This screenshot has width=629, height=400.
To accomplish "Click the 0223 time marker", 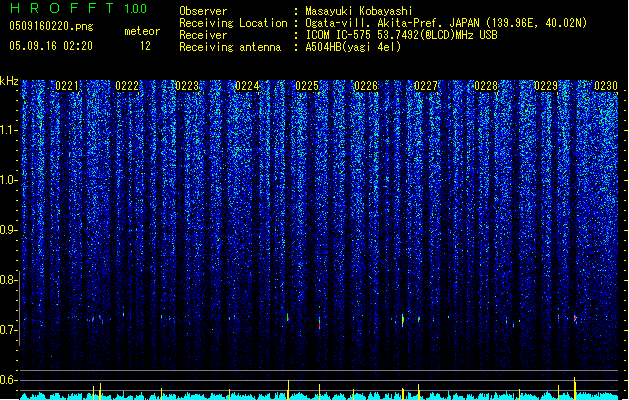I will coord(187,86).
